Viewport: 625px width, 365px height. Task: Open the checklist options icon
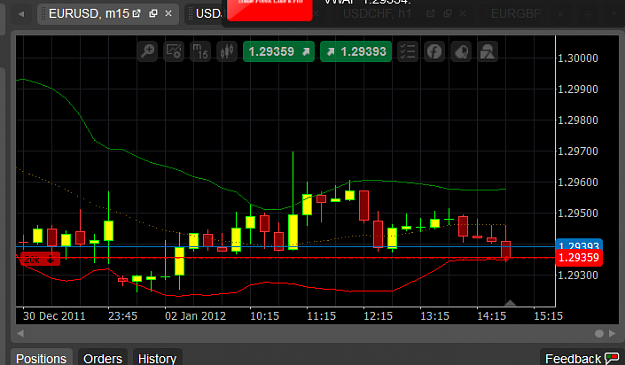(x=408, y=51)
